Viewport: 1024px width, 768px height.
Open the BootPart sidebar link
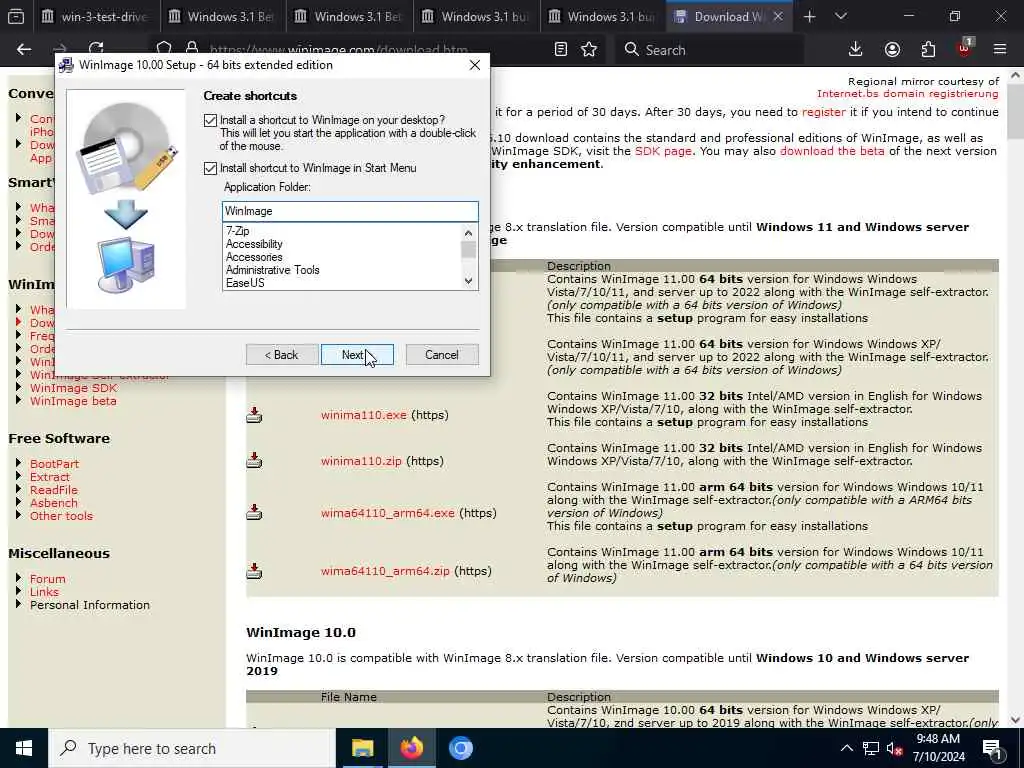click(54, 464)
